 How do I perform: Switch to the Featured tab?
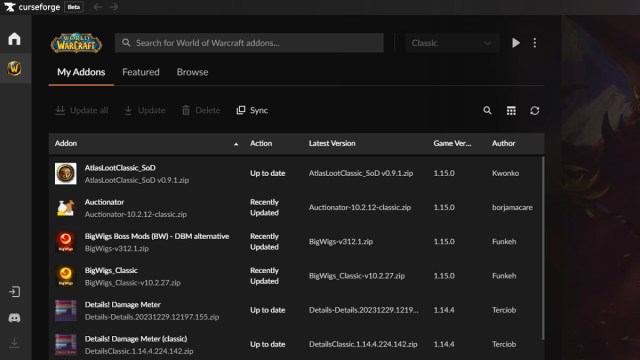click(141, 72)
